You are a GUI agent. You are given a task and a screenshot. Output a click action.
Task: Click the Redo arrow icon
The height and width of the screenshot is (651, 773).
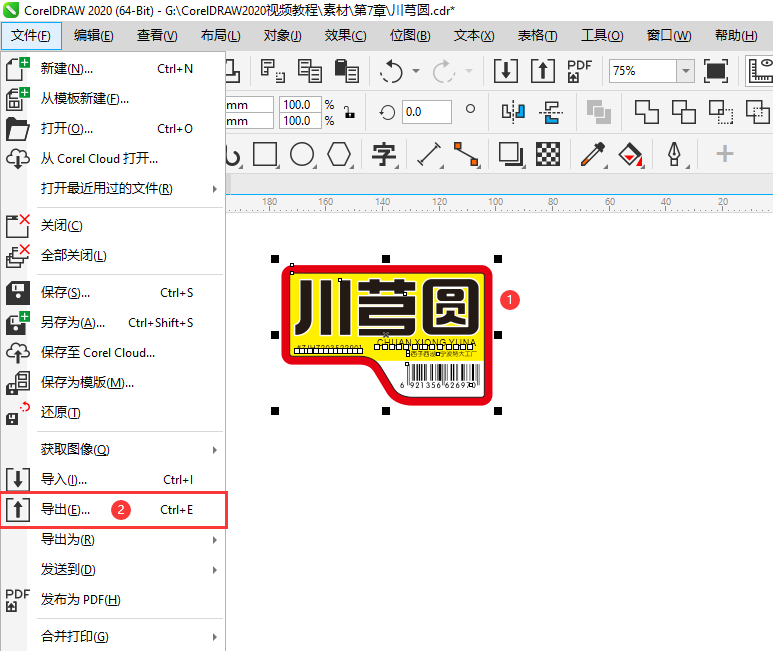pyautogui.click(x=444, y=71)
